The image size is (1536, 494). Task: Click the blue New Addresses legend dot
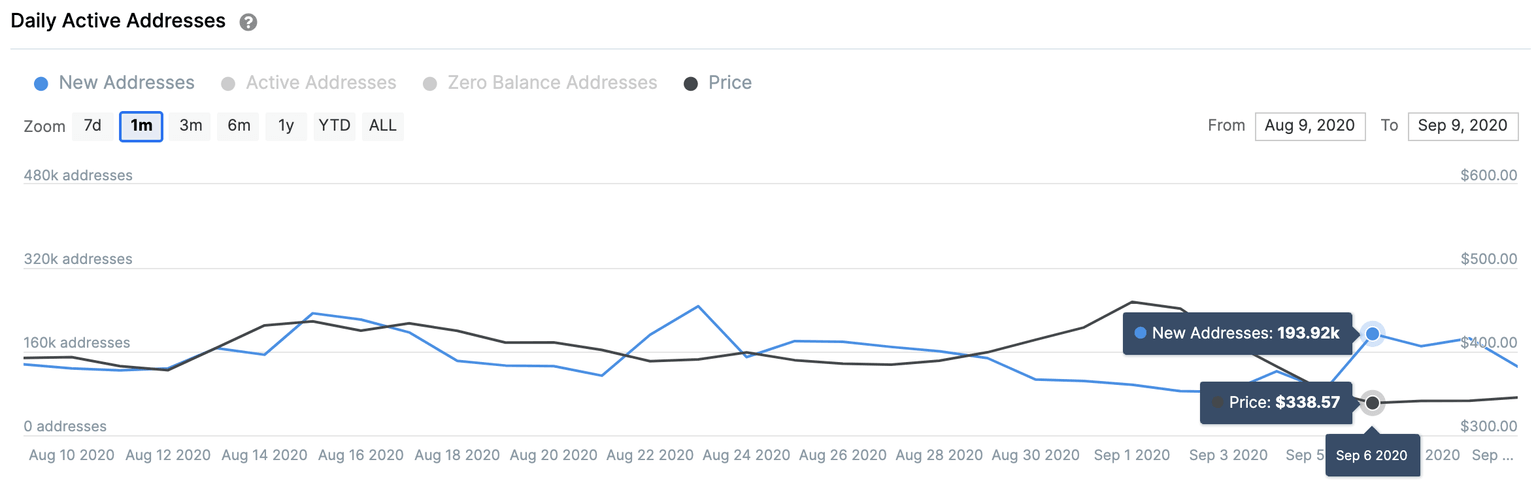tap(41, 84)
